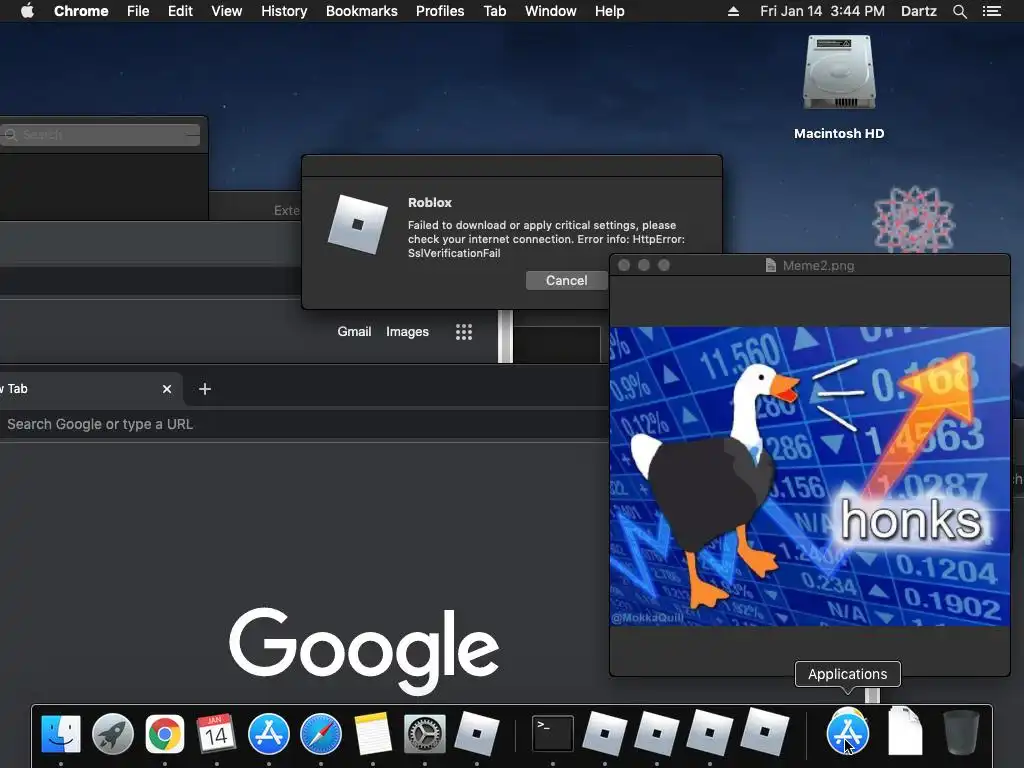Click the snowflake ornament desktop icon
Screen dimensions: 1024x768
click(914, 220)
